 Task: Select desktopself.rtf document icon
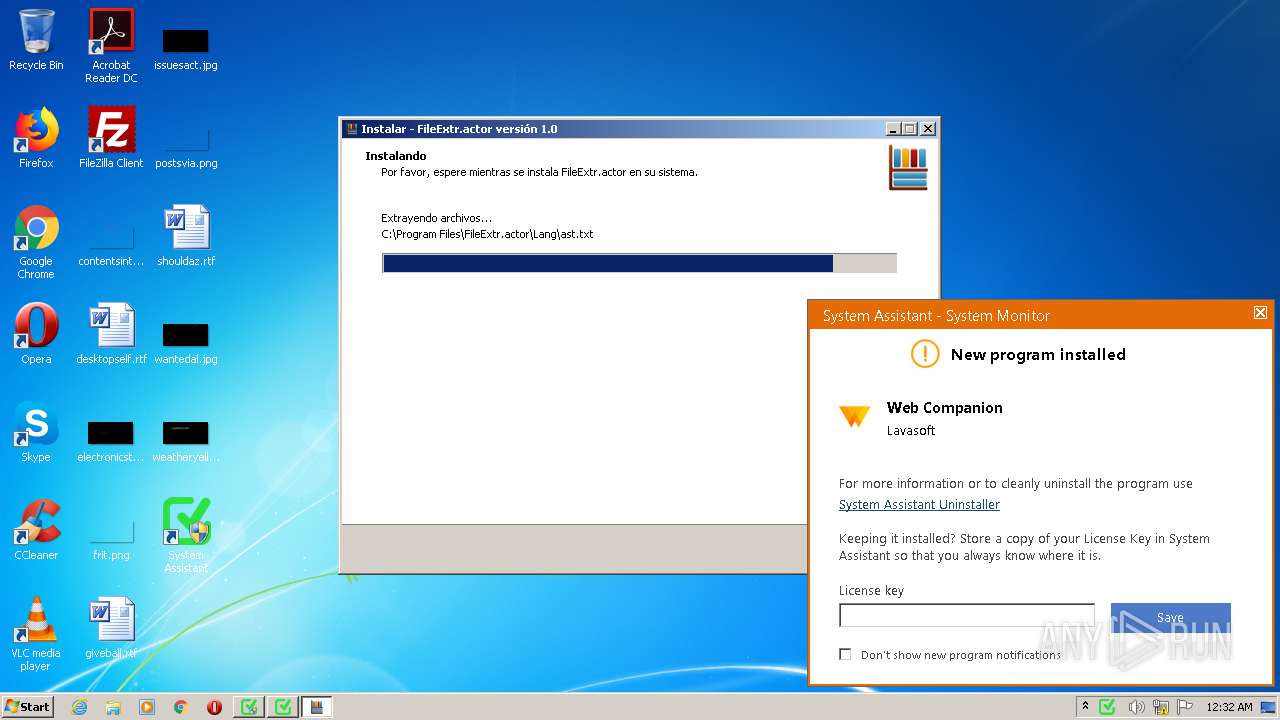[111, 334]
